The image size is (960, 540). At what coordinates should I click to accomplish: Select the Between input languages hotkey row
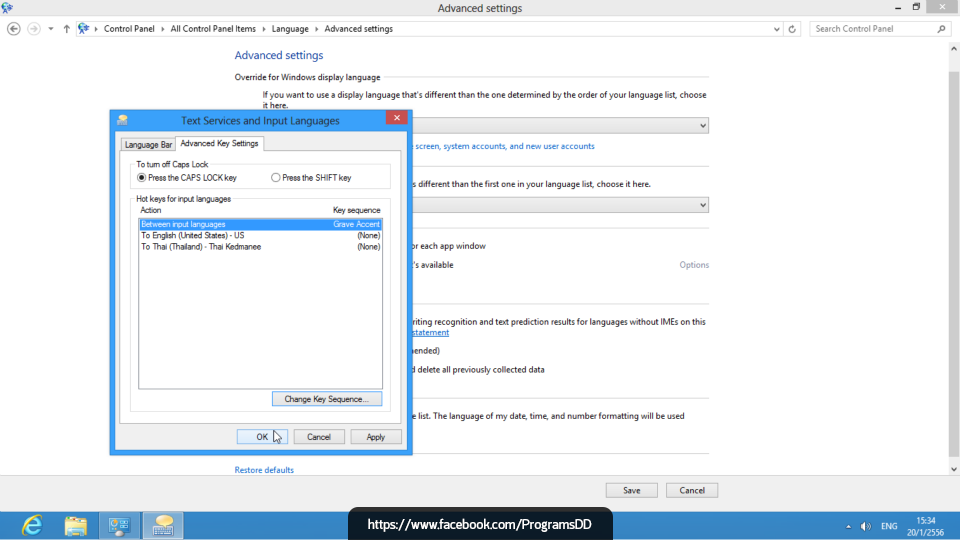[260, 225]
